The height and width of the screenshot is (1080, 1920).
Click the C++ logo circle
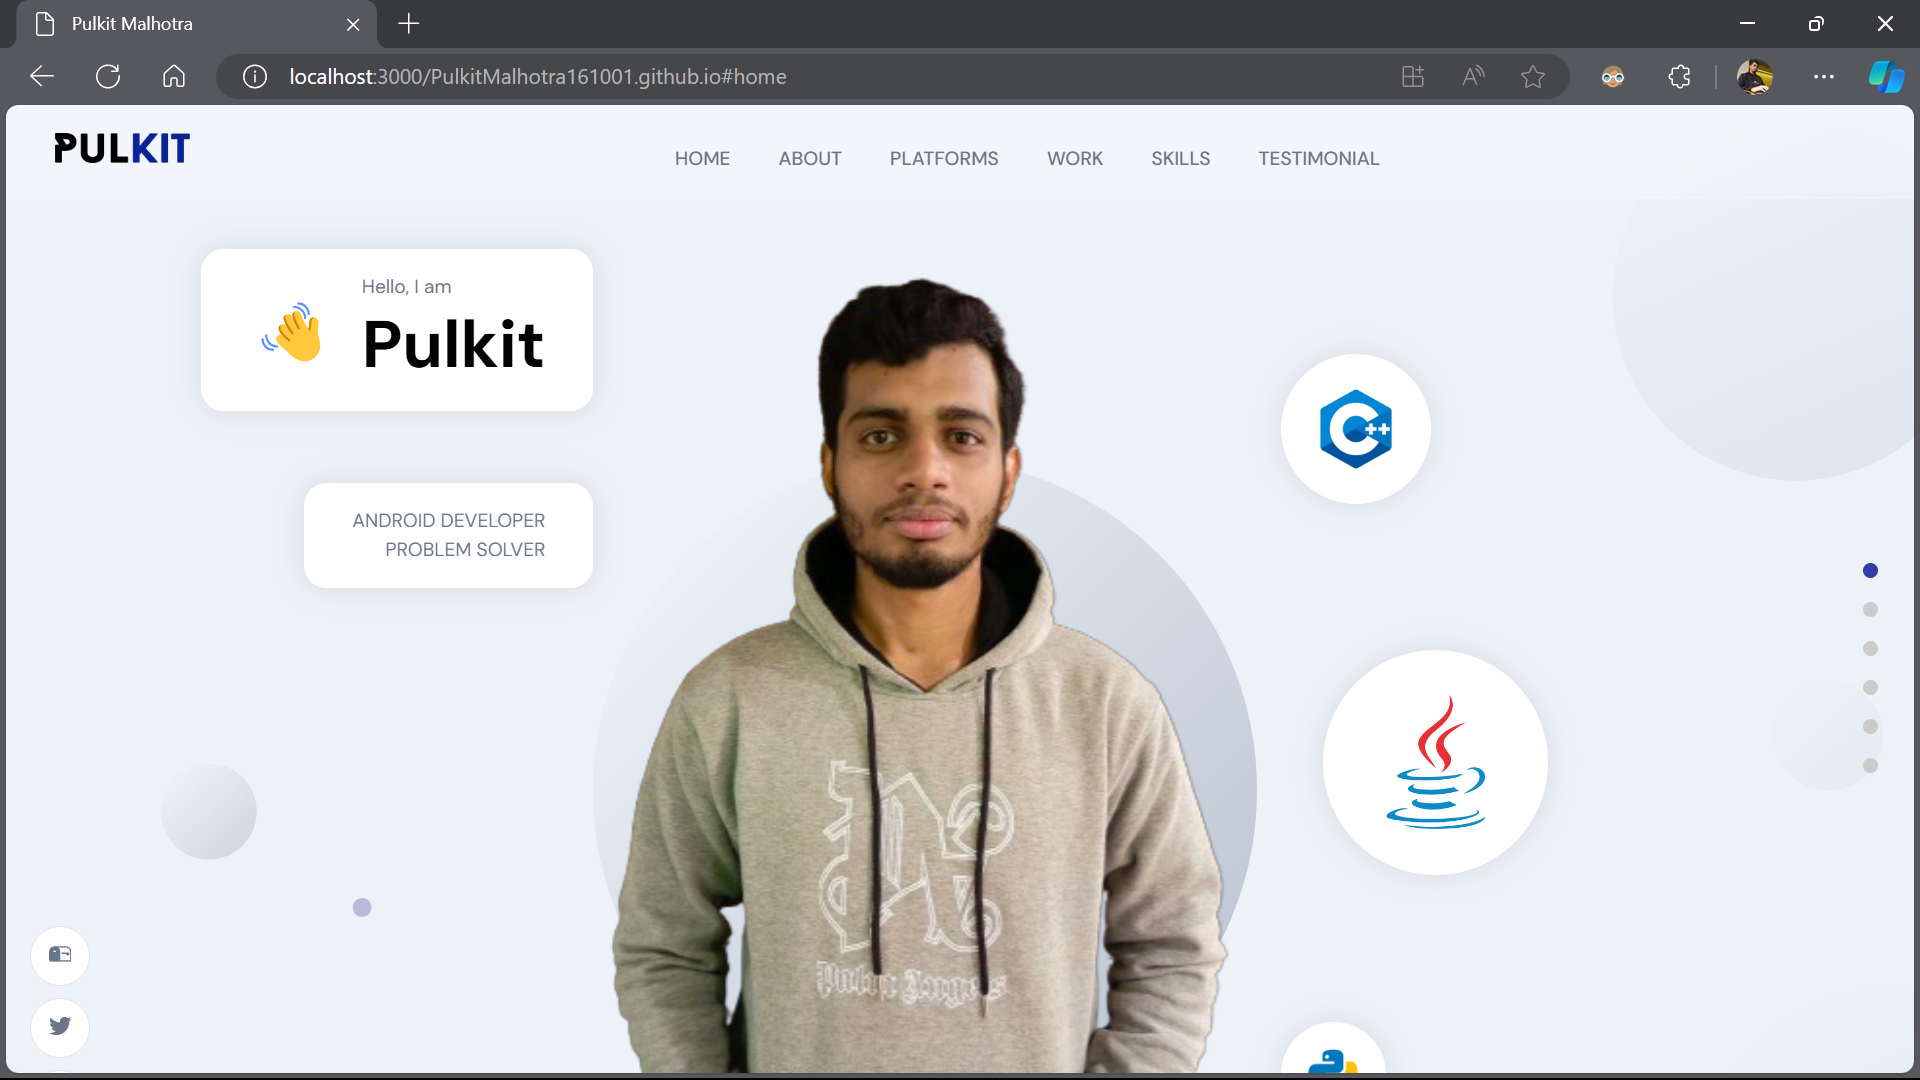pos(1355,429)
